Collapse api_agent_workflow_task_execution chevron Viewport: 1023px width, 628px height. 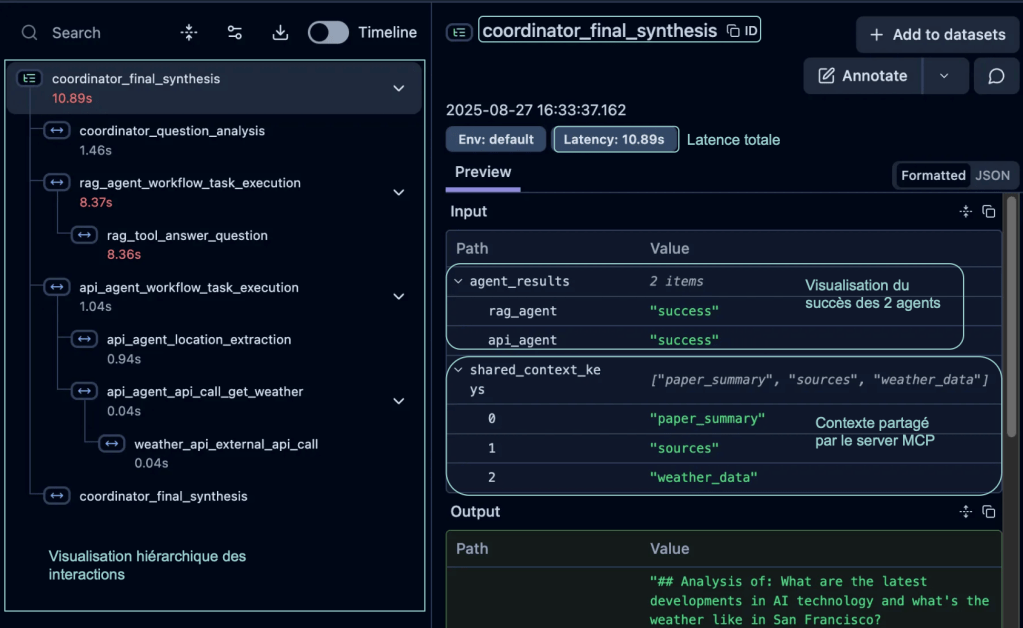tap(399, 297)
